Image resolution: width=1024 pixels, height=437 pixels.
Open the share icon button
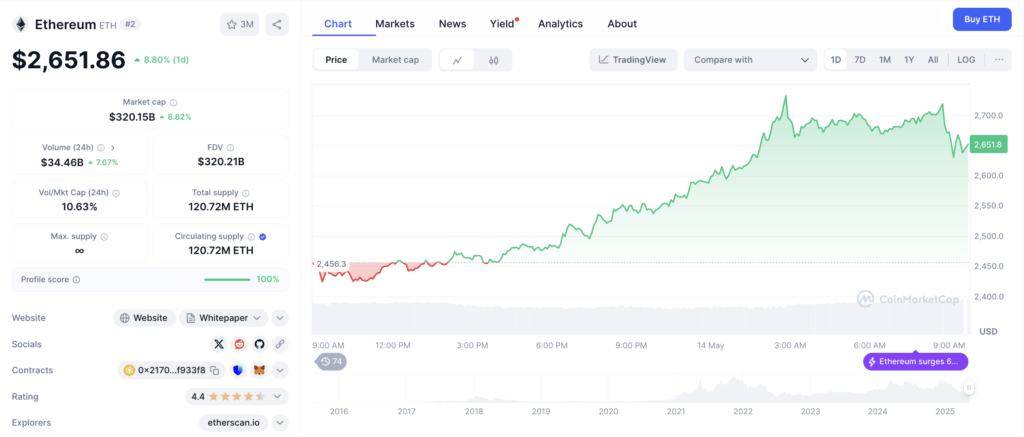[277, 25]
